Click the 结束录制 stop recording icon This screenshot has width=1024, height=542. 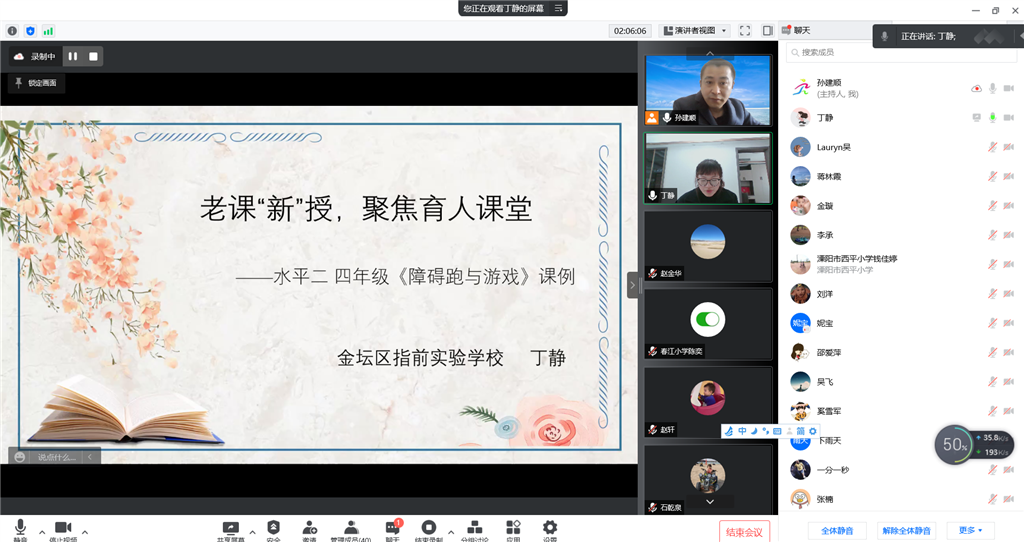pos(428,528)
